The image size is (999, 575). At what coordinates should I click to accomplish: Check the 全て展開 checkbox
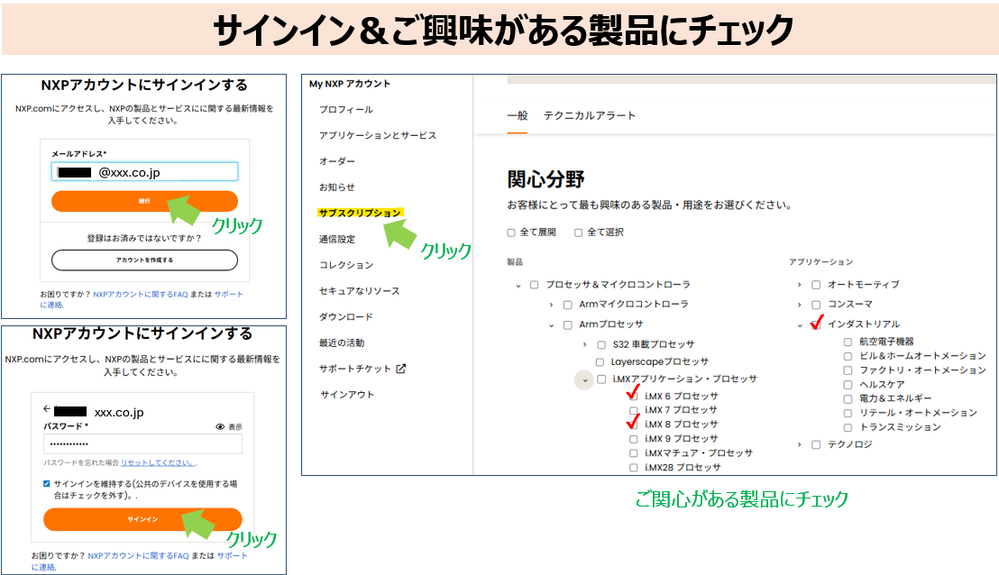[511, 232]
